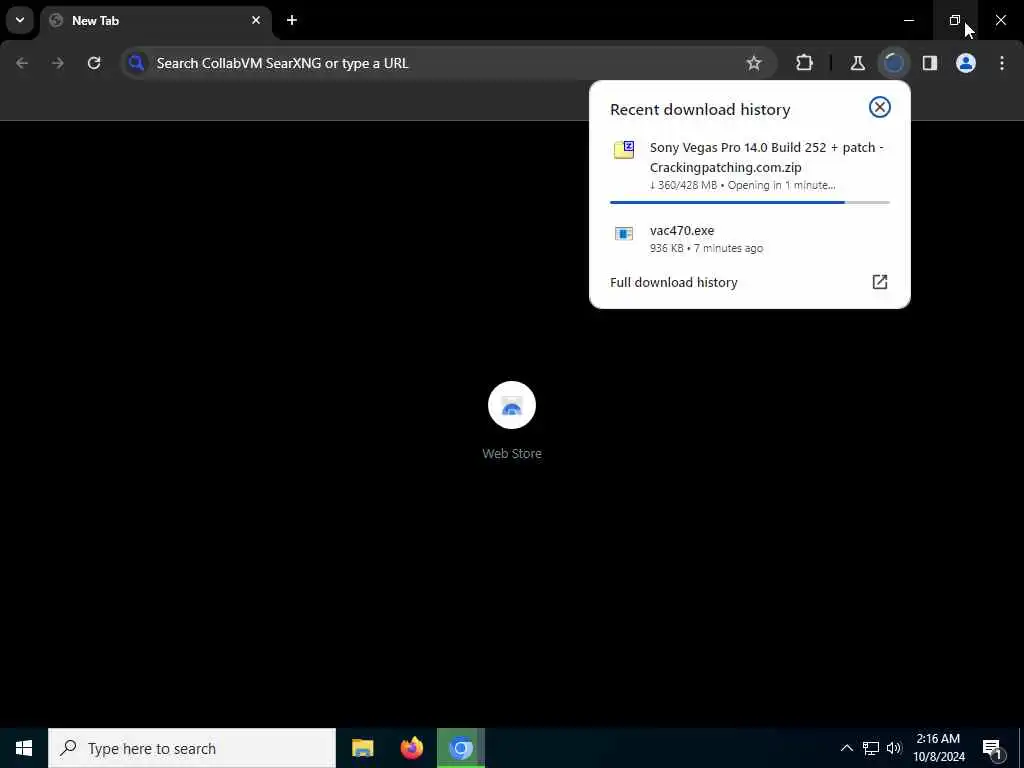Open File Explorer from the taskbar

(362, 748)
